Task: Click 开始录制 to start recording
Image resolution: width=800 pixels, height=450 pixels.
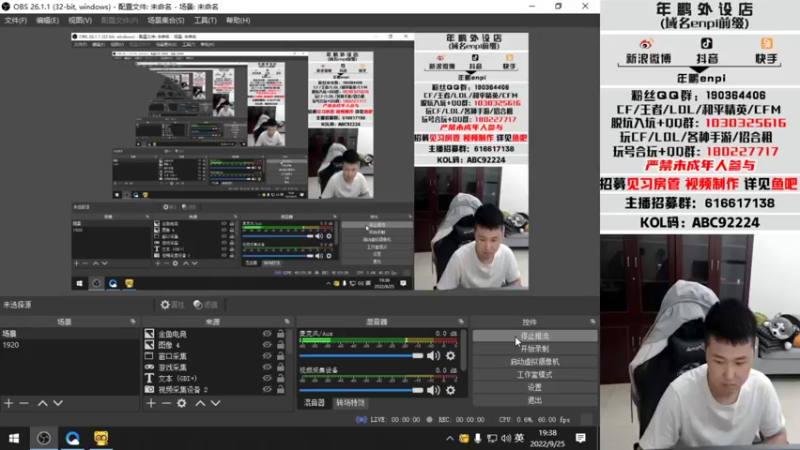Action: click(x=535, y=349)
